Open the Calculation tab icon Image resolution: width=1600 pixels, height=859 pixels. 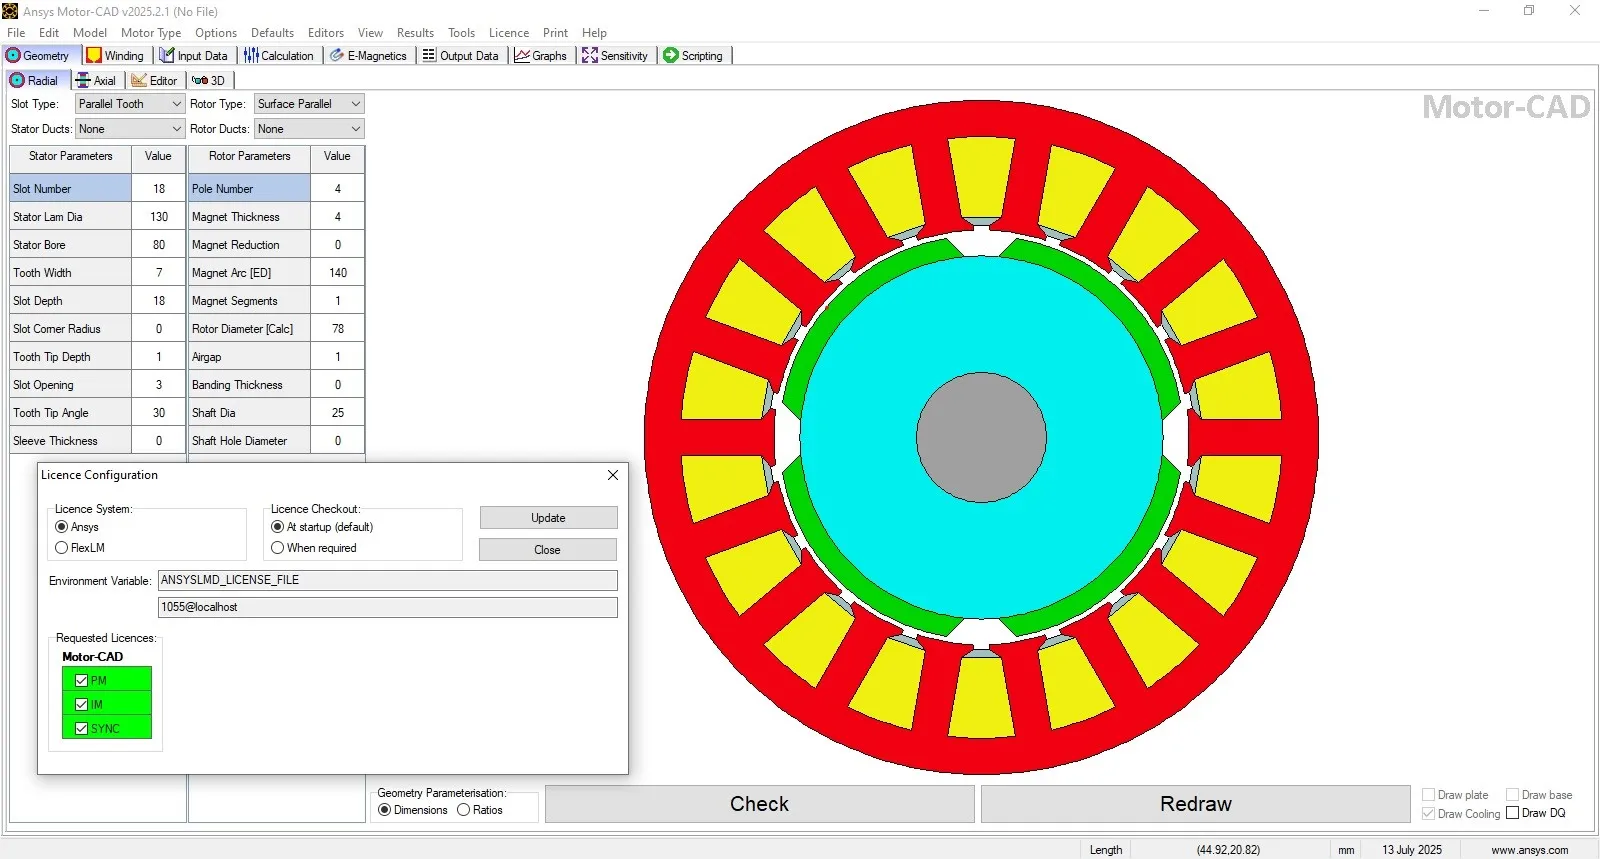[x=251, y=56]
